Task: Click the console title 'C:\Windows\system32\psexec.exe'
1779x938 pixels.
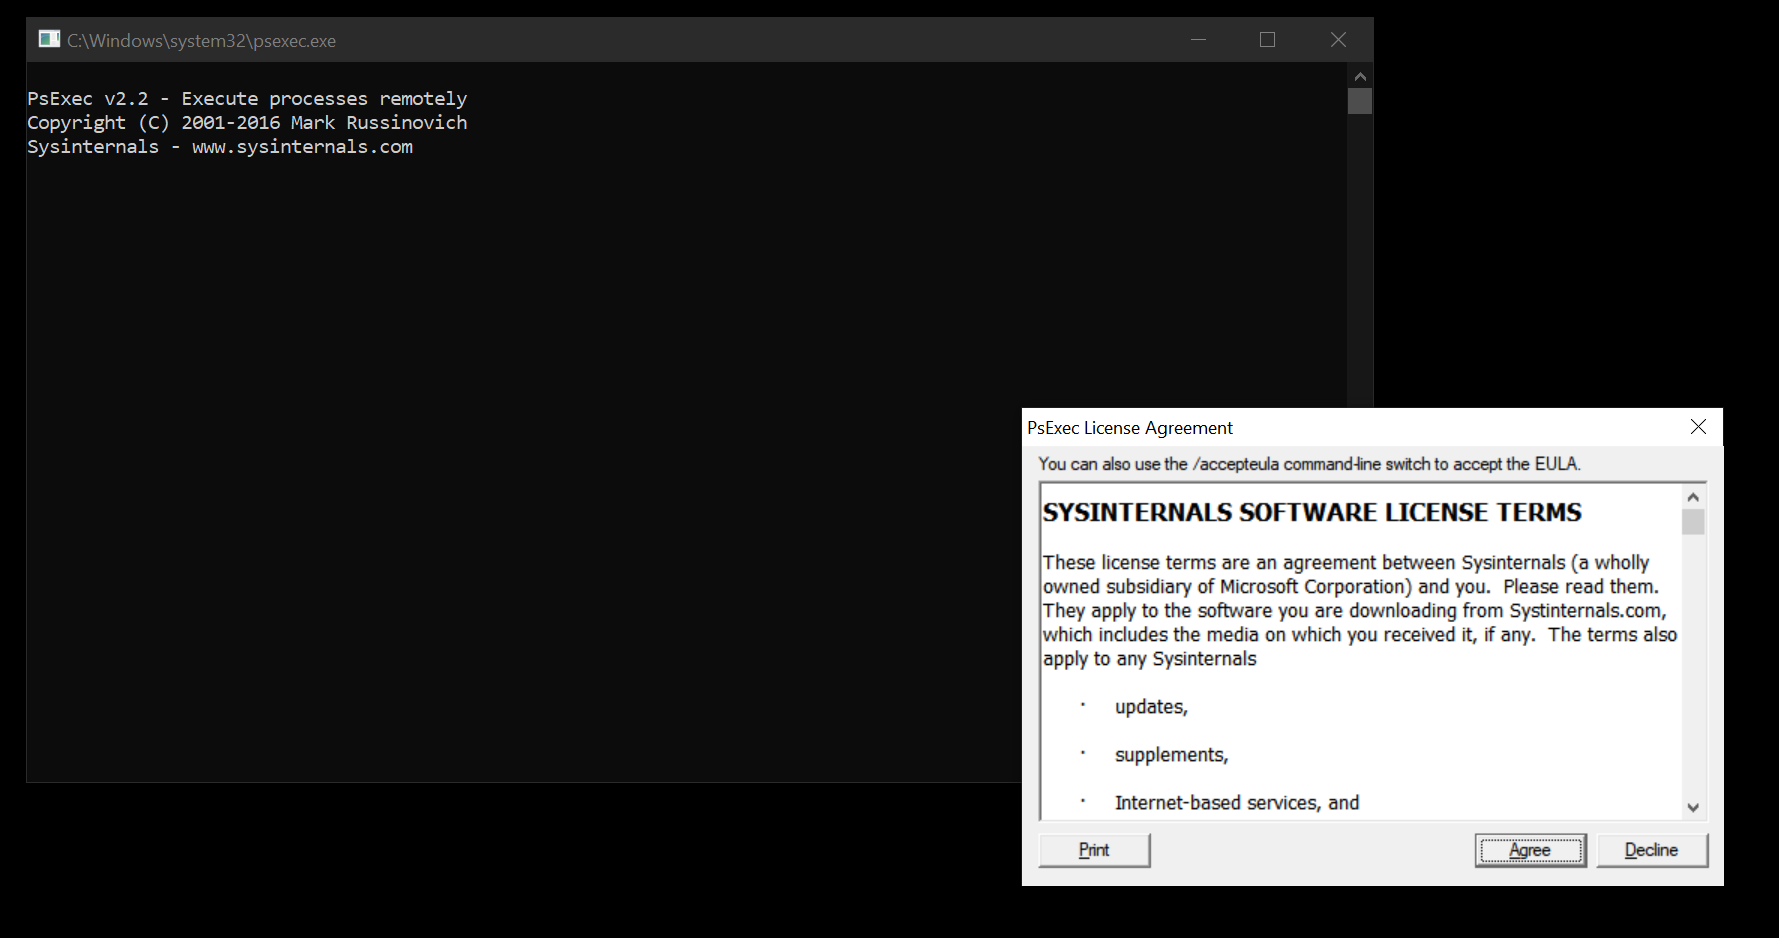Action: coord(201,41)
